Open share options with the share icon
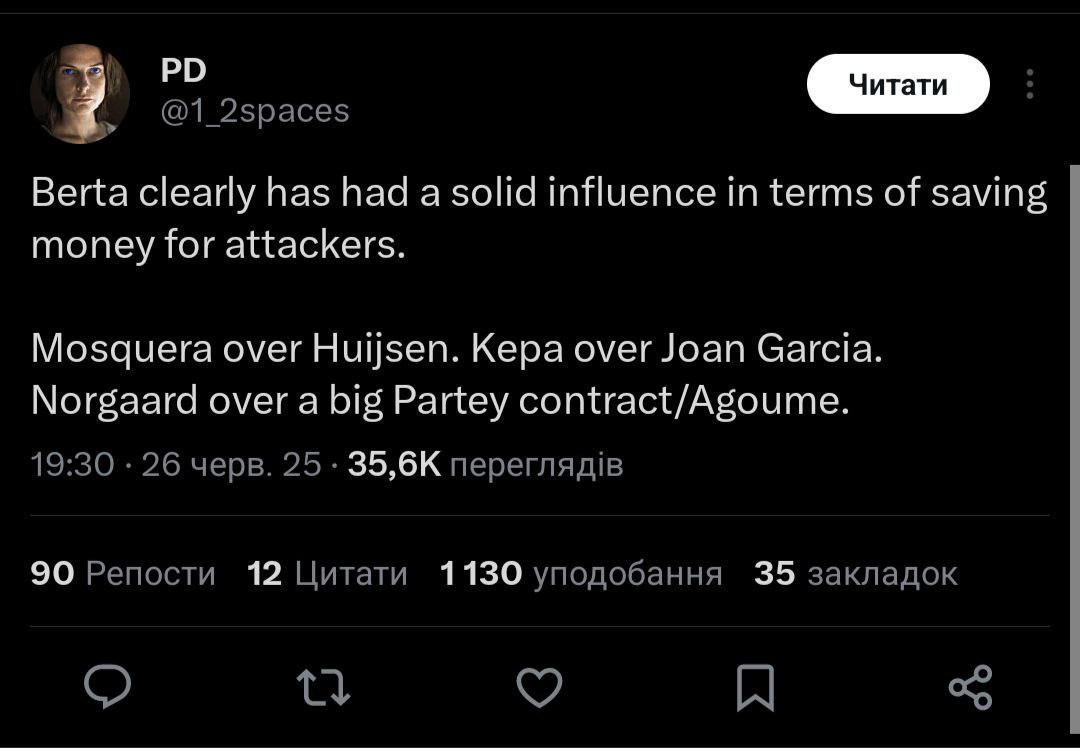The width and height of the screenshot is (1080, 748). tap(970, 687)
